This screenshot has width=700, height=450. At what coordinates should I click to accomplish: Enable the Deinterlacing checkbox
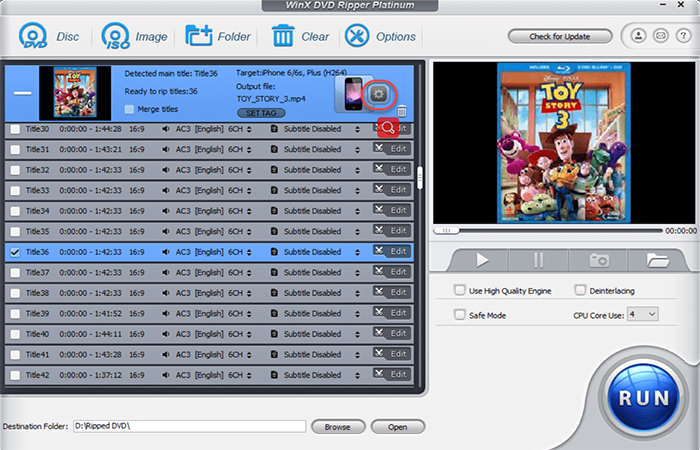point(580,290)
